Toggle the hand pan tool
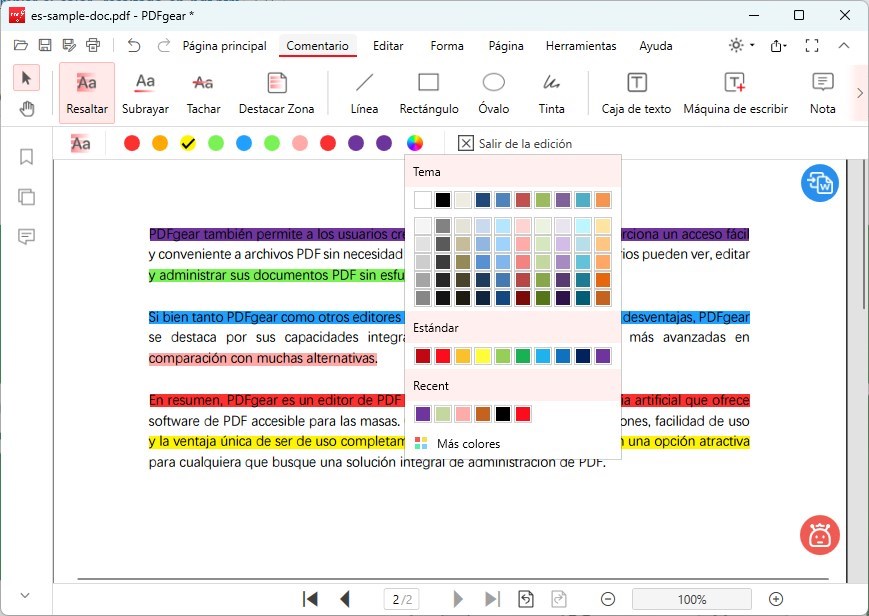Viewport: 869px width, 616px height. pos(27,109)
